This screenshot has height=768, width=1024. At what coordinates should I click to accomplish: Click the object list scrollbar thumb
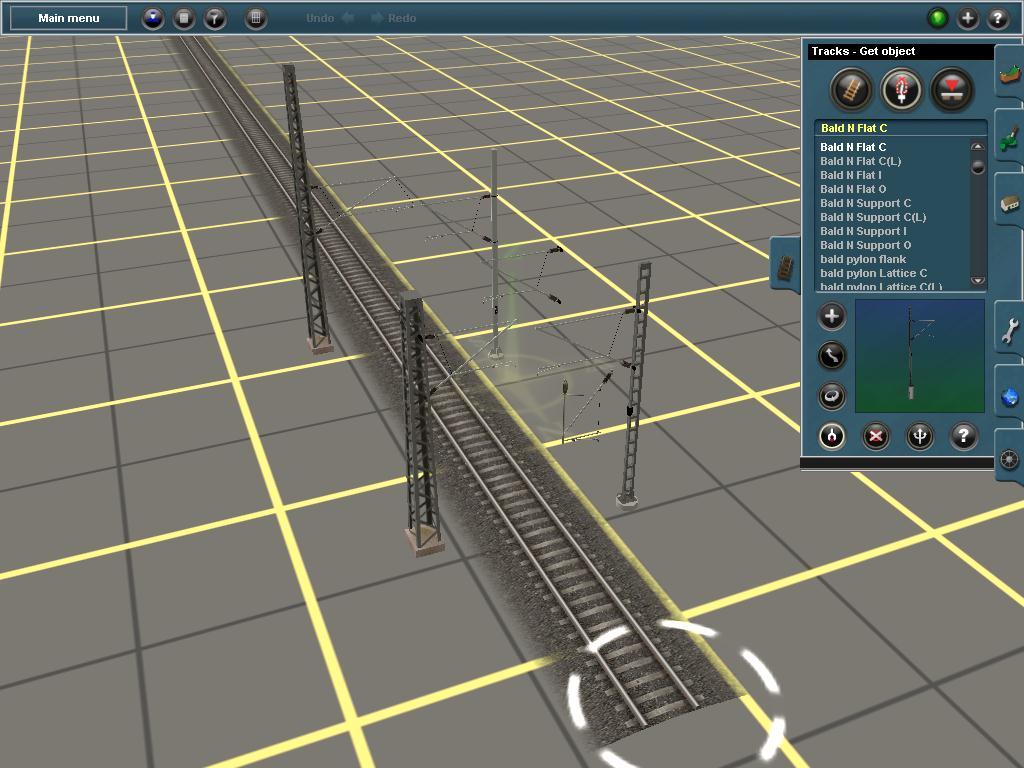pyautogui.click(x=977, y=167)
